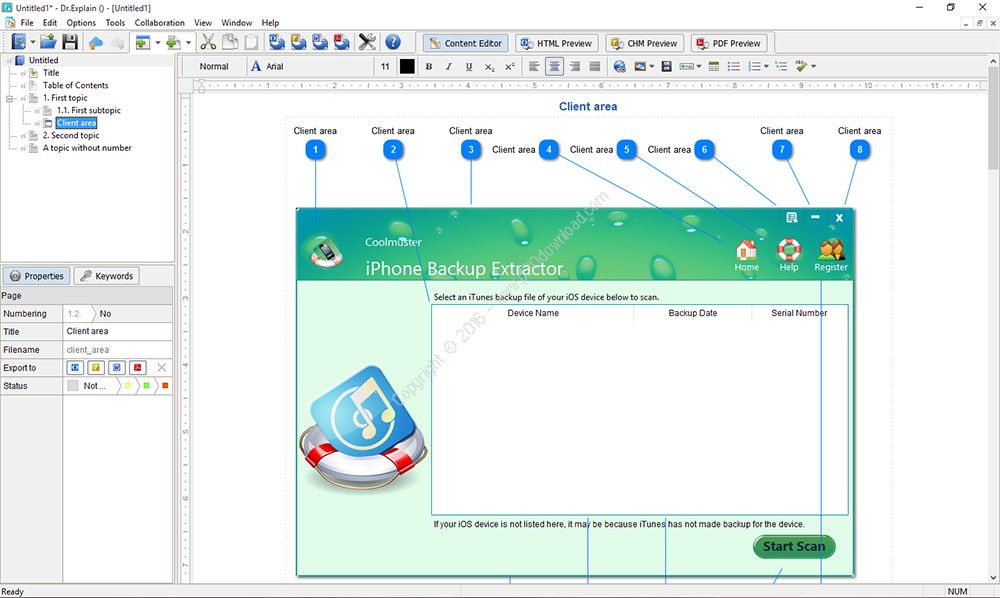Set status to the yellow color marker

click(x=128, y=386)
